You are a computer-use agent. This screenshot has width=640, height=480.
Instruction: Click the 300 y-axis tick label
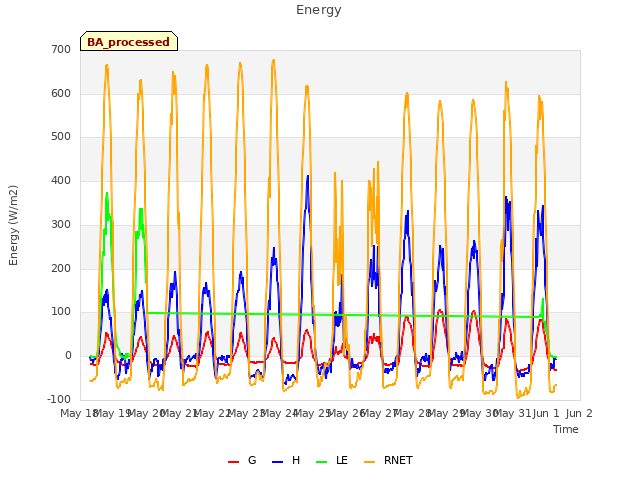pos(61,224)
